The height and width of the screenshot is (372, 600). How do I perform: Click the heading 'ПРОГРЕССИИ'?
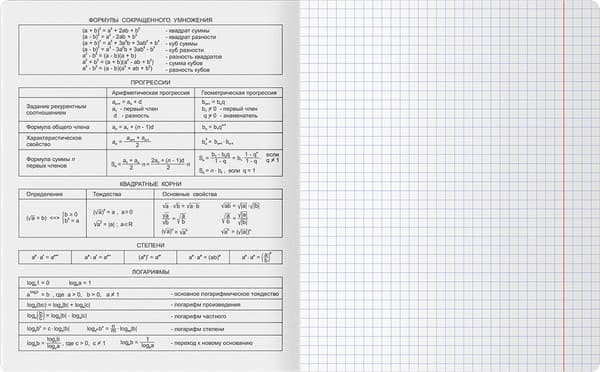point(150,82)
